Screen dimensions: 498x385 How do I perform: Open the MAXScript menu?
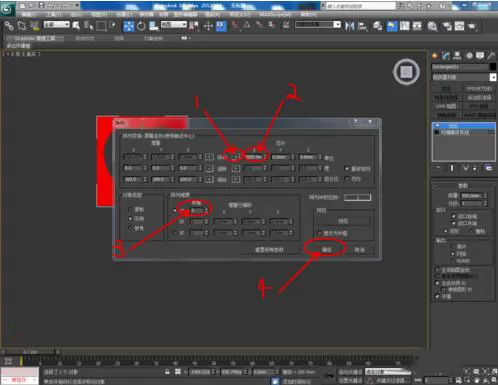tap(275, 14)
